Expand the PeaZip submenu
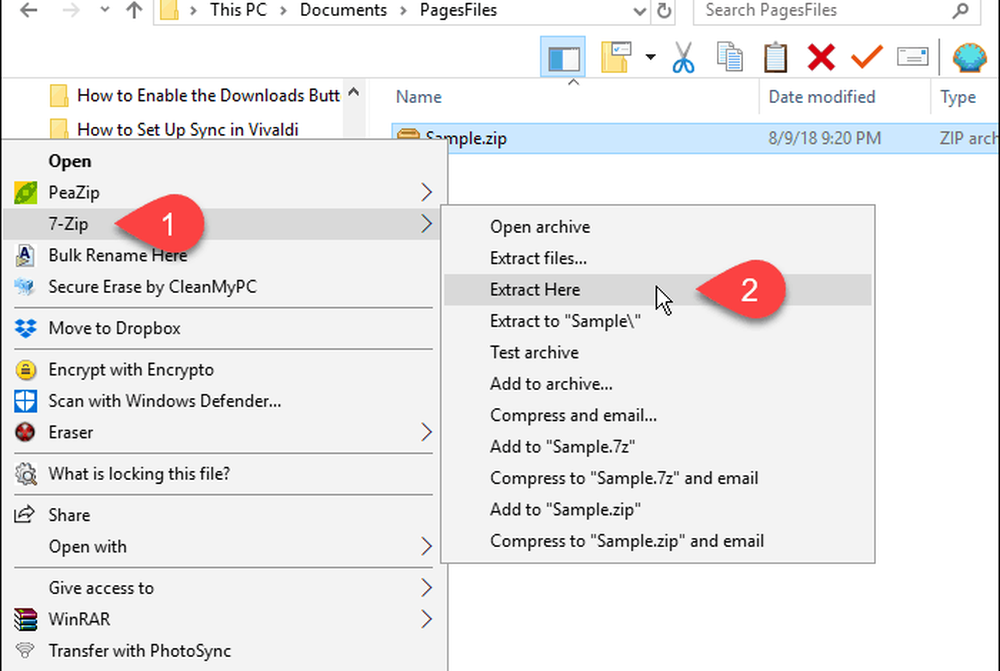This screenshot has height=671, width=1000. click(426, 192)
